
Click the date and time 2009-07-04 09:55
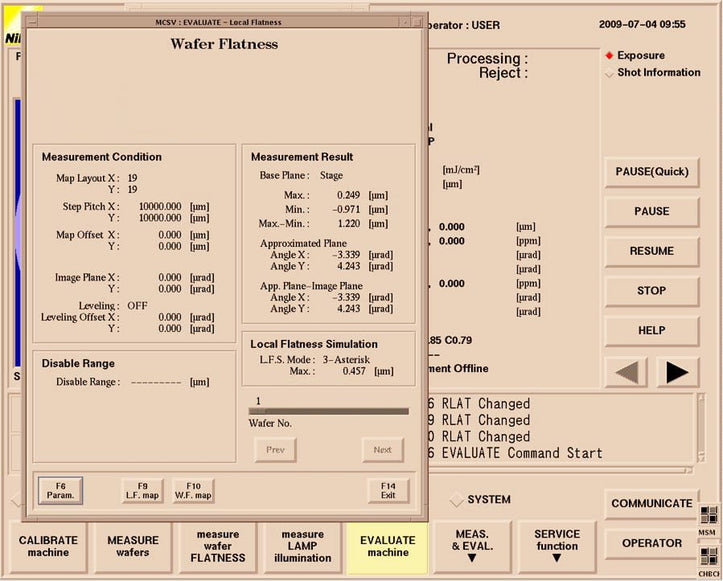[642, 24]
